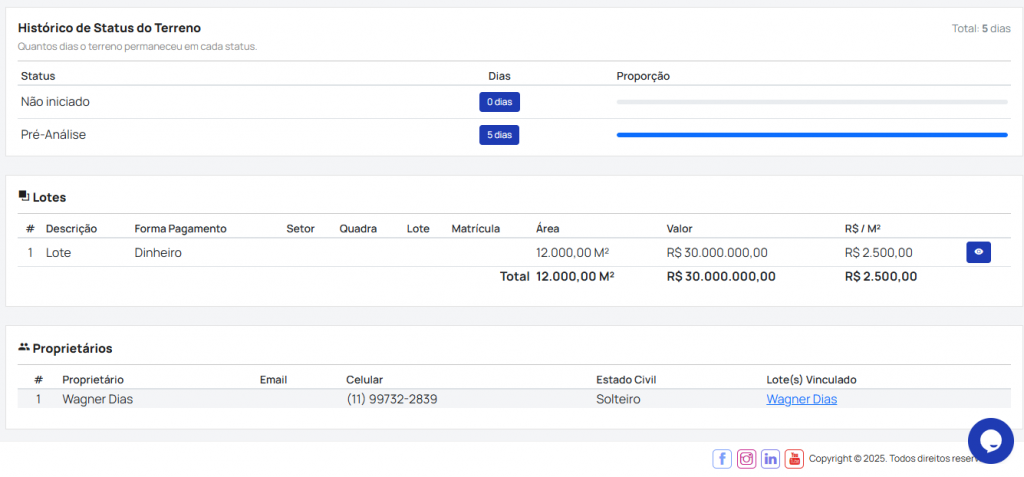Click the Lotes section icon
The width and height of the screenshot is (1024, 477).
click(x=24, y=197)
